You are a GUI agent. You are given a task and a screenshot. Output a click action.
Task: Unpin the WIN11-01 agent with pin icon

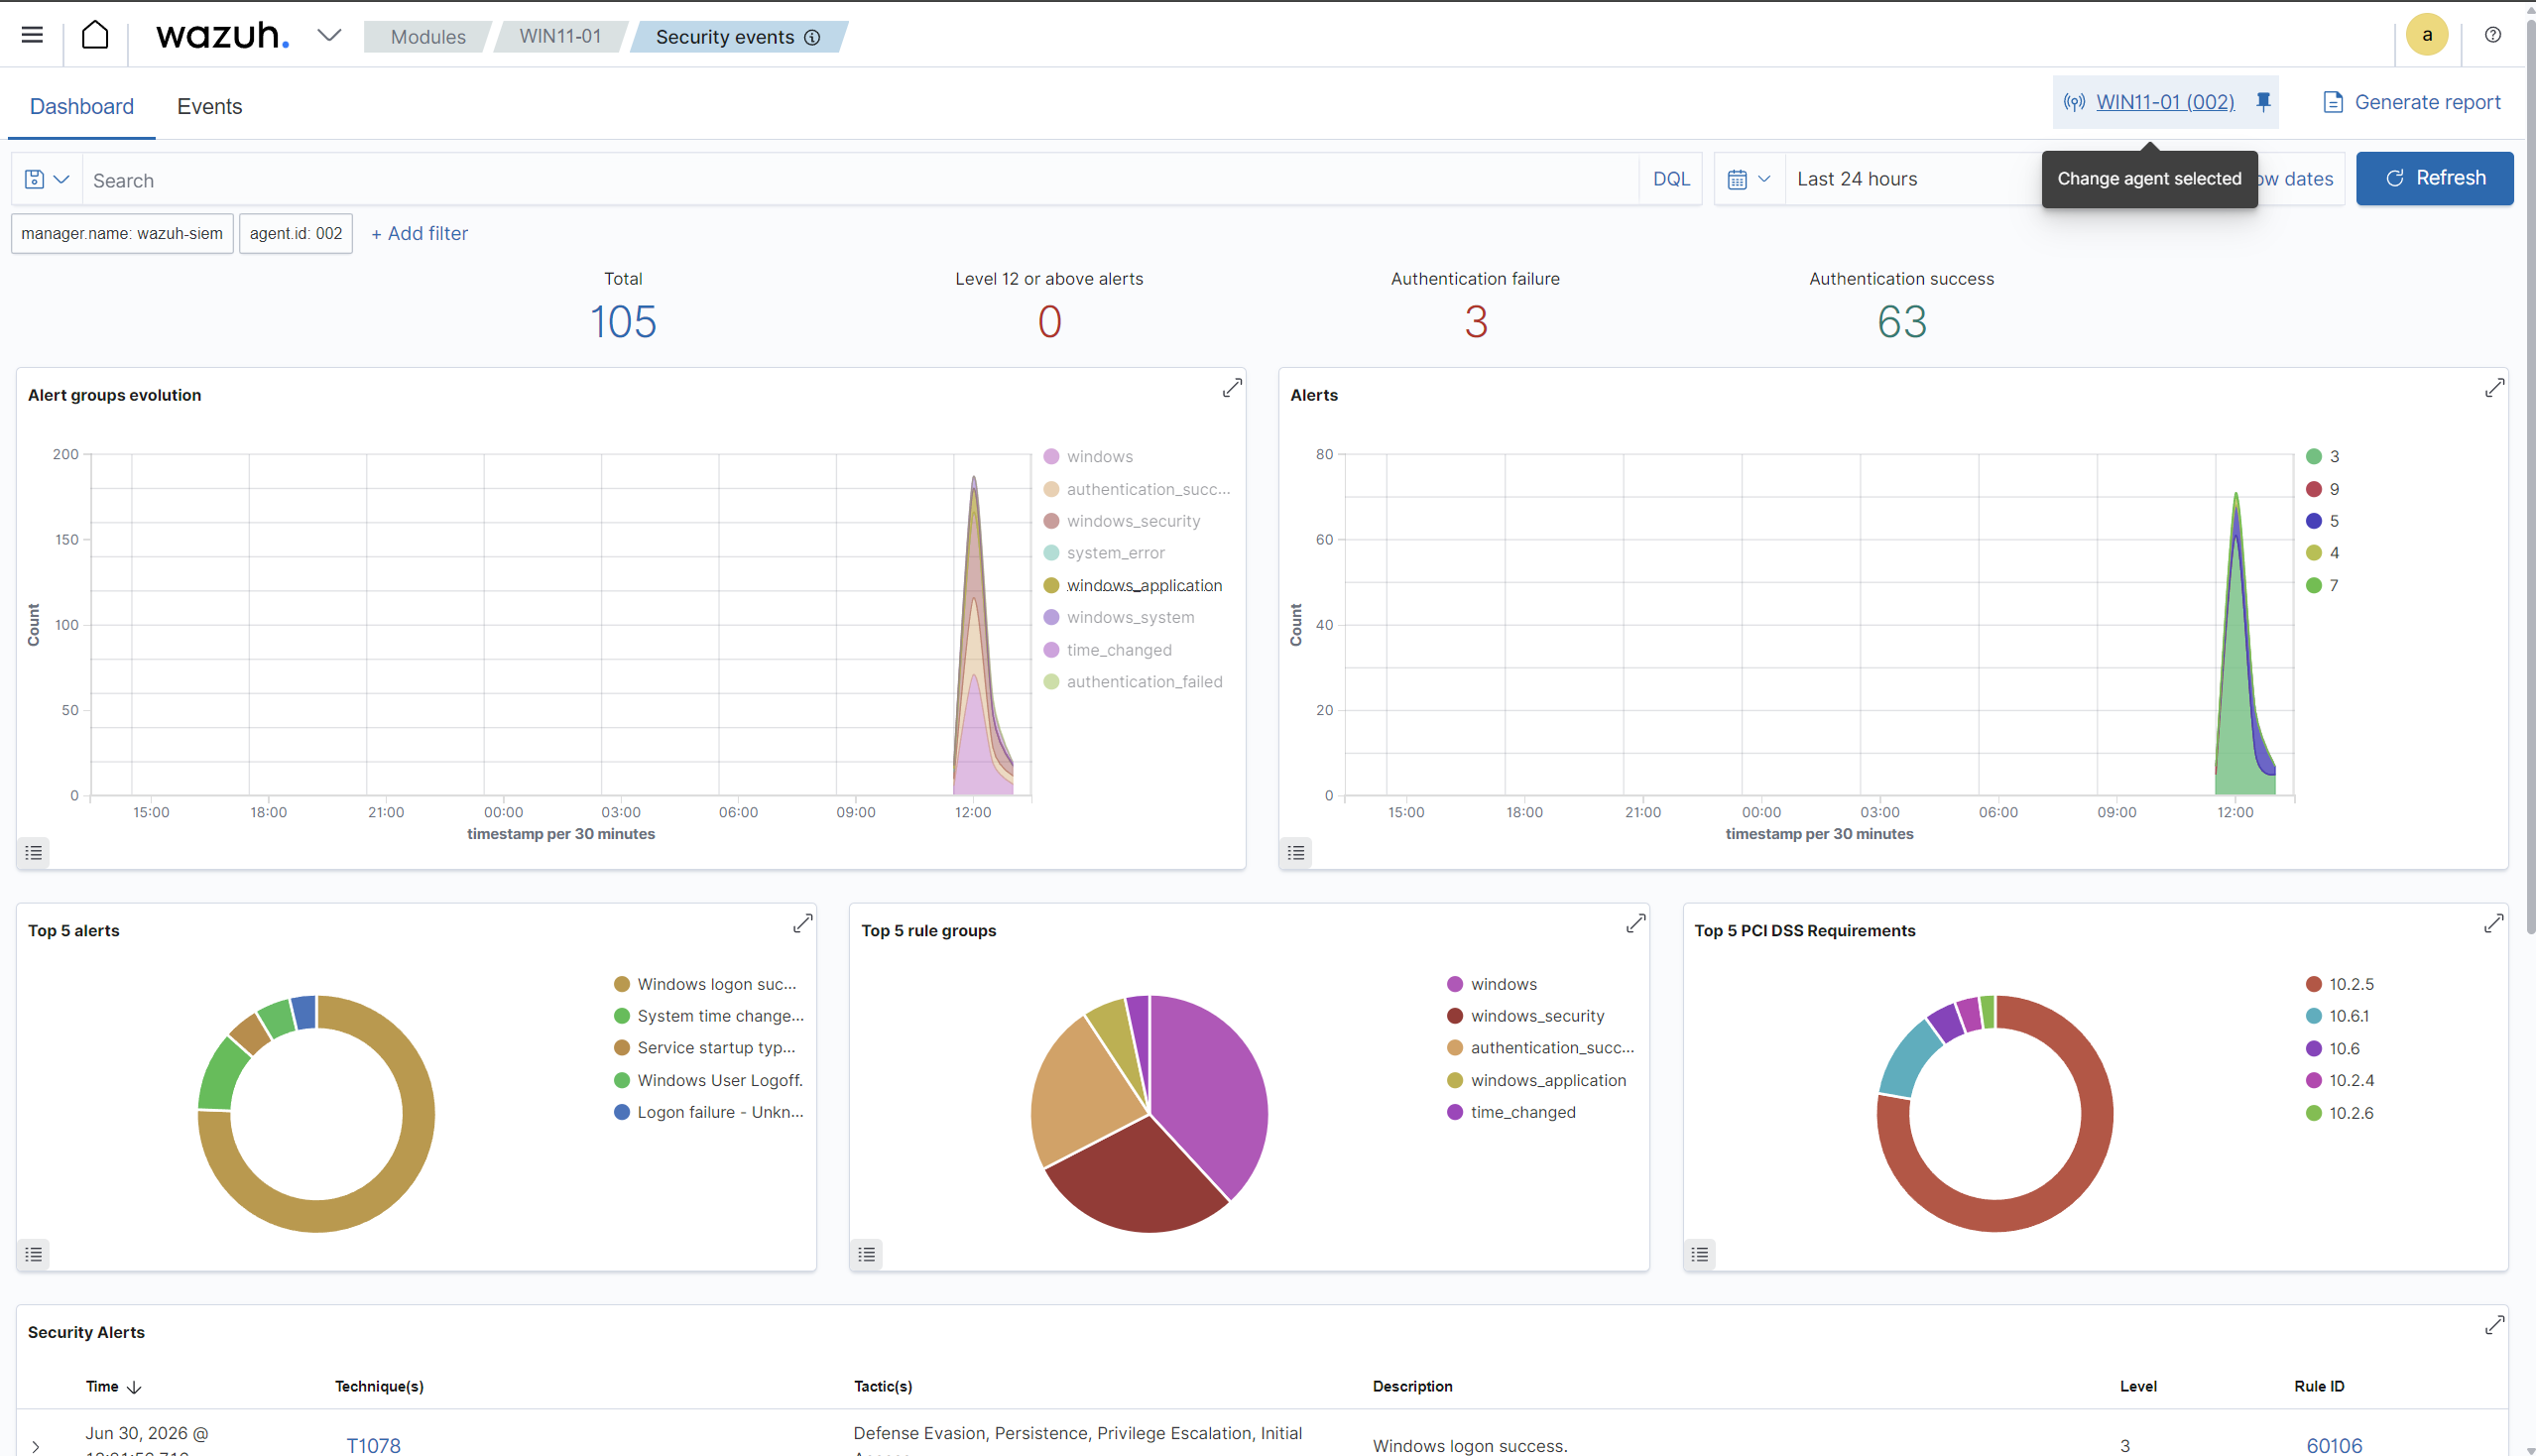click(x=2263, y=102)
